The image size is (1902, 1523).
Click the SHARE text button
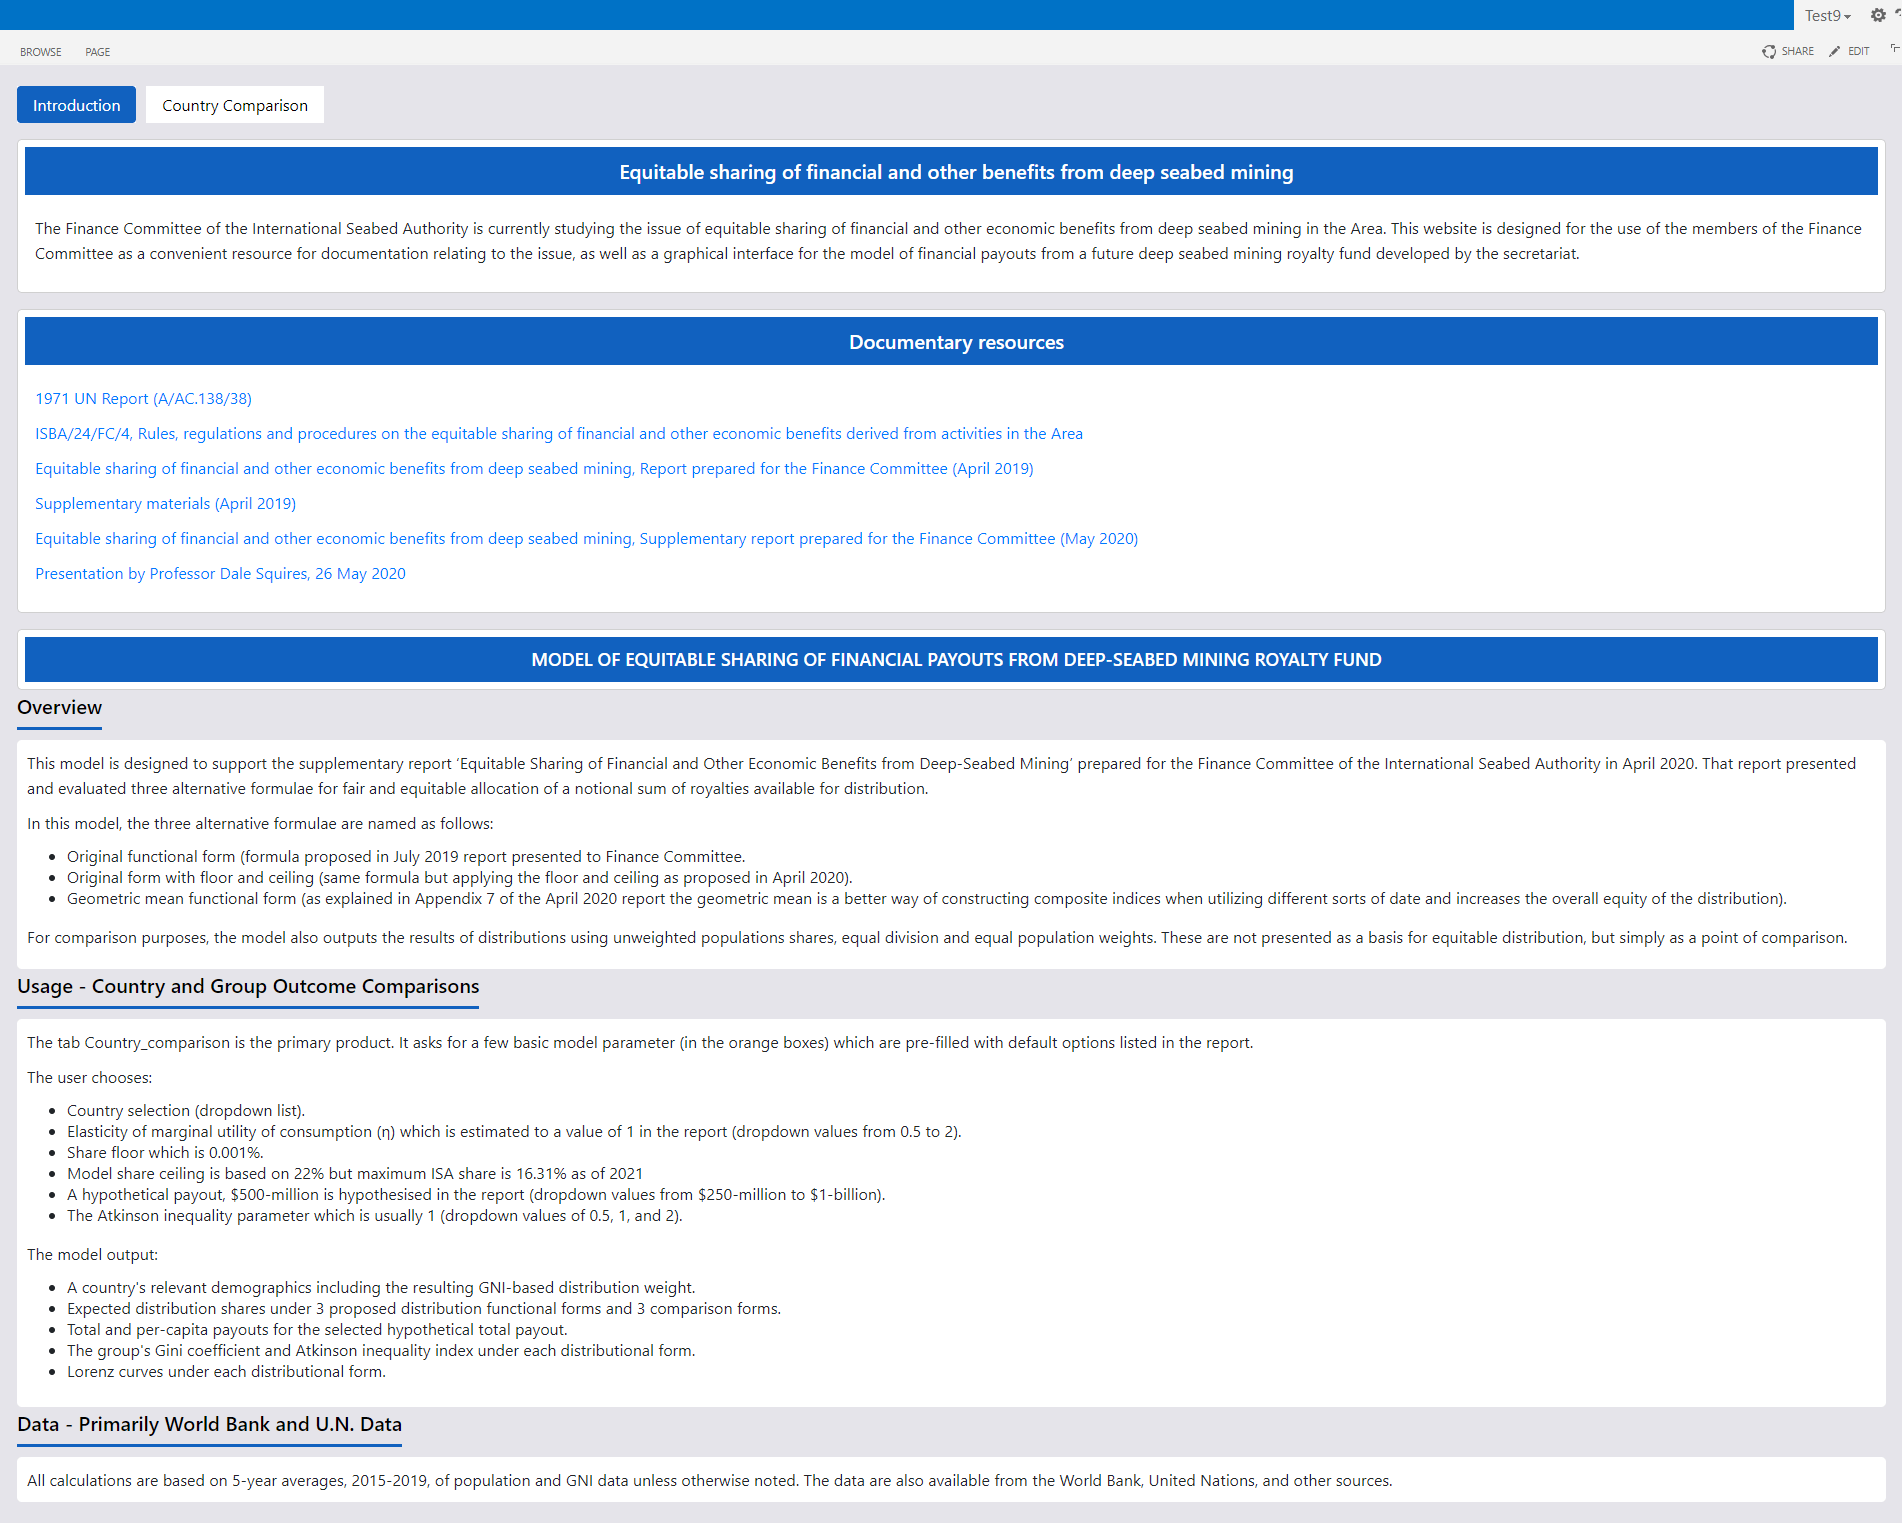pyautogui.click(x=1797, y=51)
